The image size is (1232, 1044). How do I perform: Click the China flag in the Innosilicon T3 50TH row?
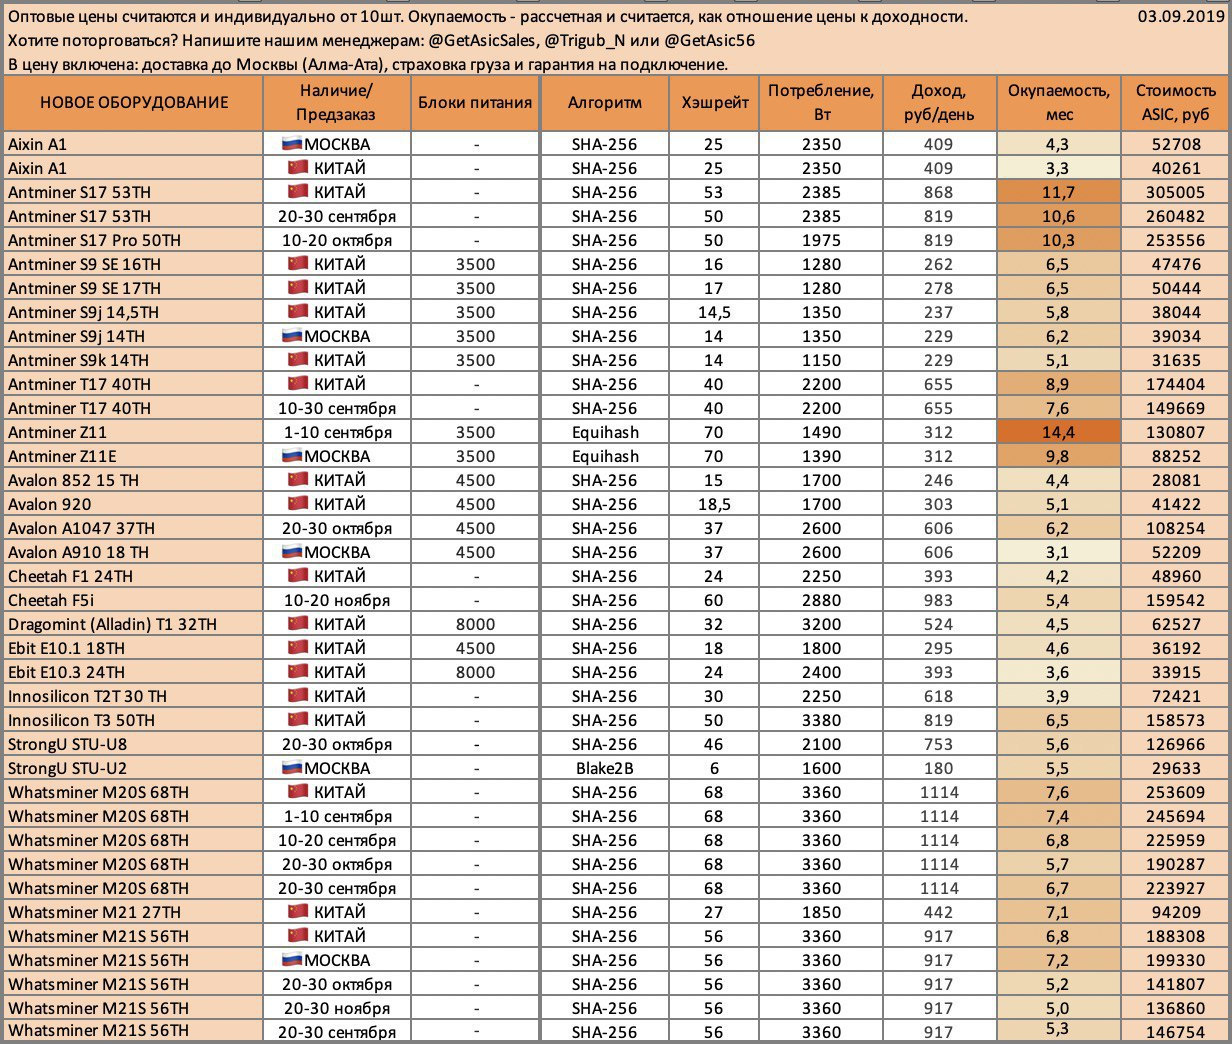(x=297, y=720)
